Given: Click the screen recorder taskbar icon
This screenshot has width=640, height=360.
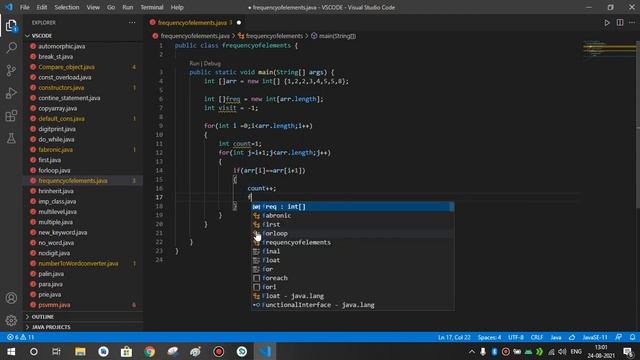Looking at the screenshot, I should (219, 351).
